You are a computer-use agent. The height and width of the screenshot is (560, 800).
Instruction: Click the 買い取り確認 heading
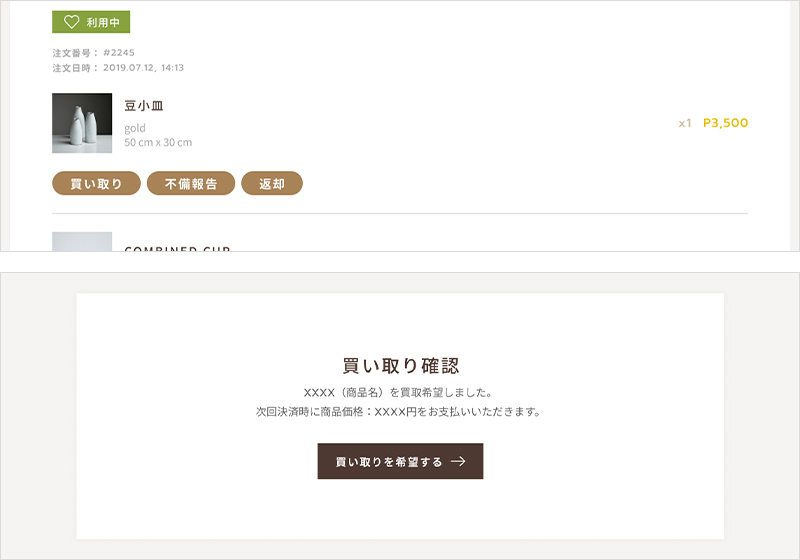pyautogui.click(x=400, y=366)
